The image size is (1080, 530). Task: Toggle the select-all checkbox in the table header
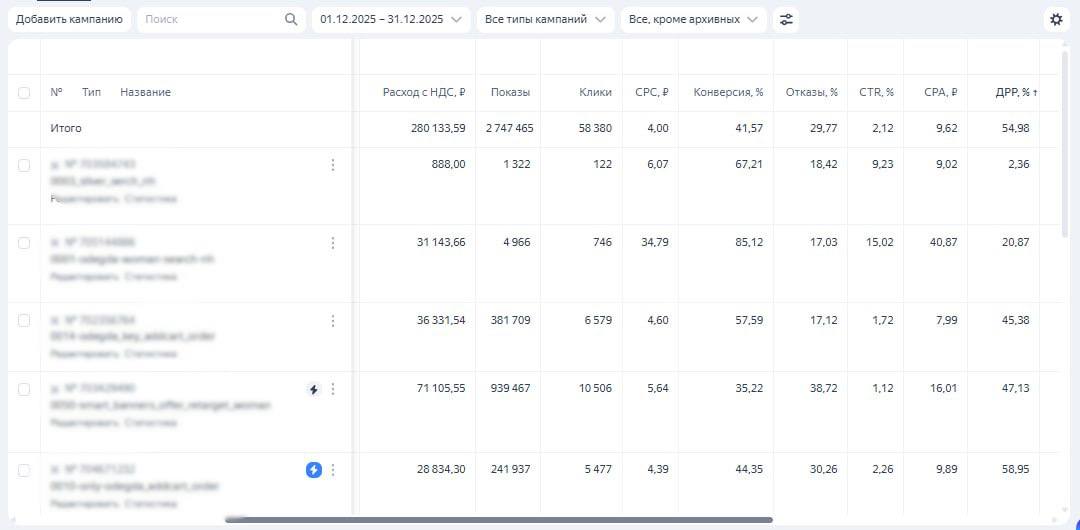pyautogui.click(x=24, y=93)
